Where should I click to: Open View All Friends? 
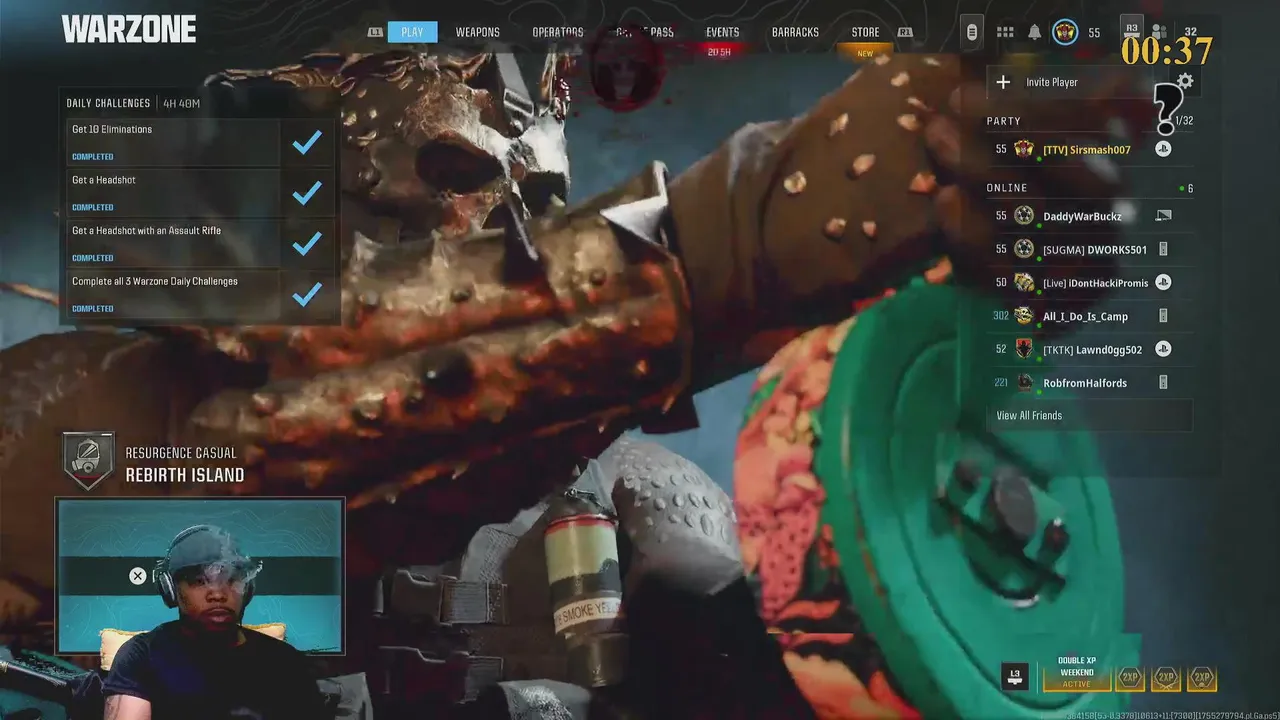pos(1089,416)
